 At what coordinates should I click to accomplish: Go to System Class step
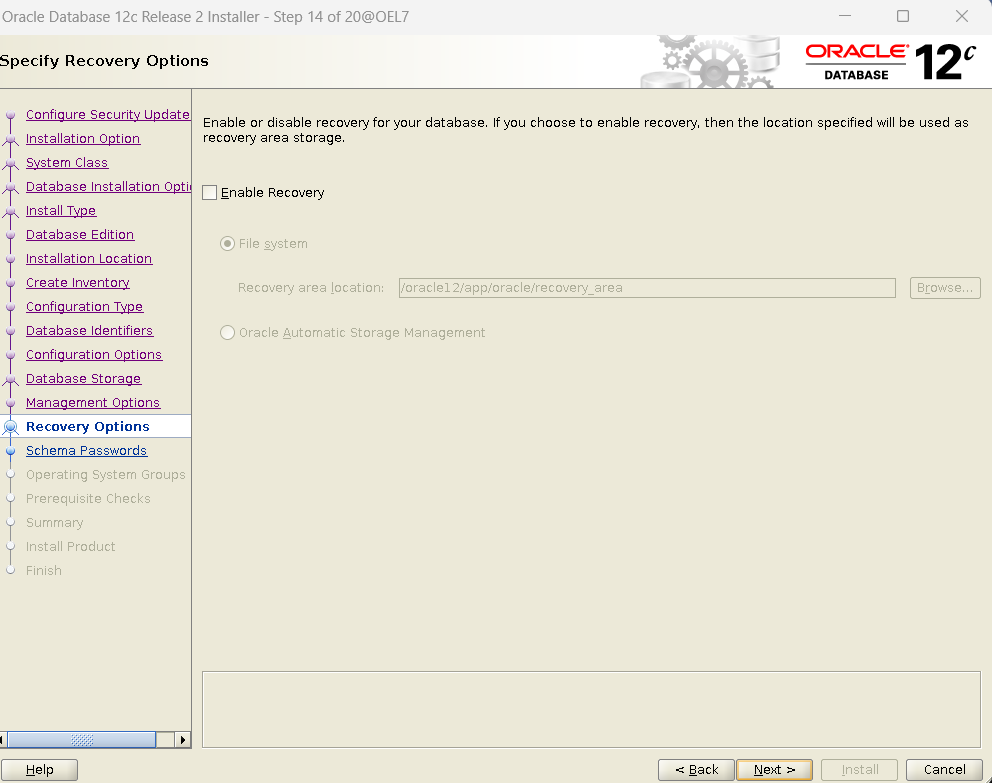67,163
